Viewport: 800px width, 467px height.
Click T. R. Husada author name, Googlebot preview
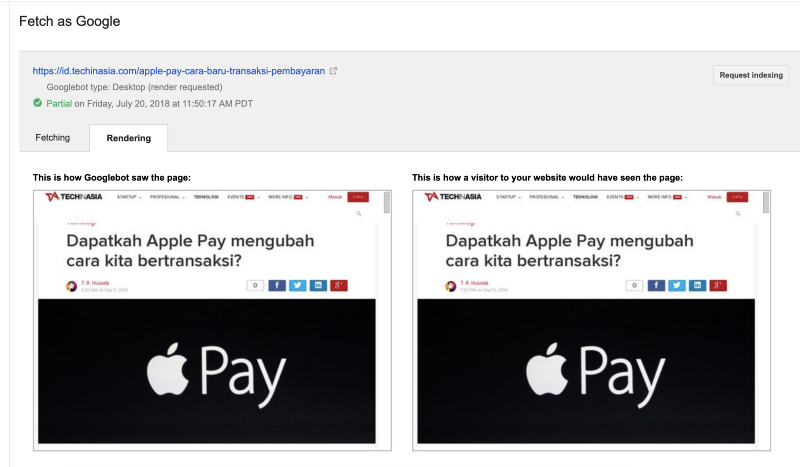click(95, 283)
